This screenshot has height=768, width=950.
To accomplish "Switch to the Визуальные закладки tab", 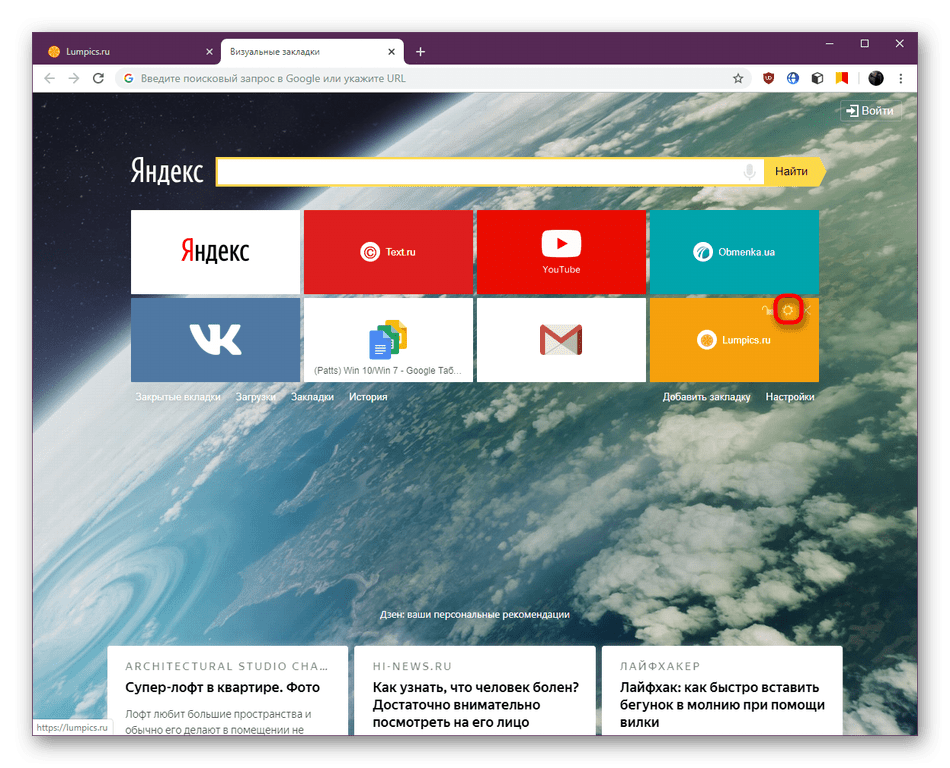I will click(x=290, y=51).
